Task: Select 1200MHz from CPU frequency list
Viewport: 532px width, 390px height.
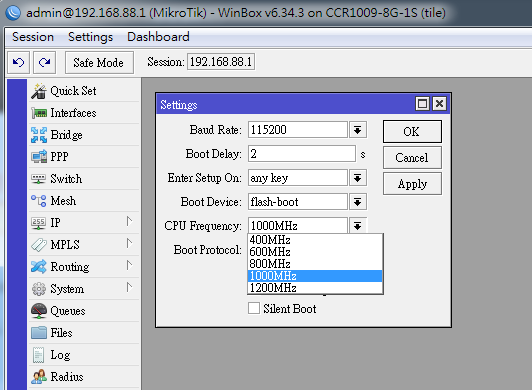Action: (315, 288)
